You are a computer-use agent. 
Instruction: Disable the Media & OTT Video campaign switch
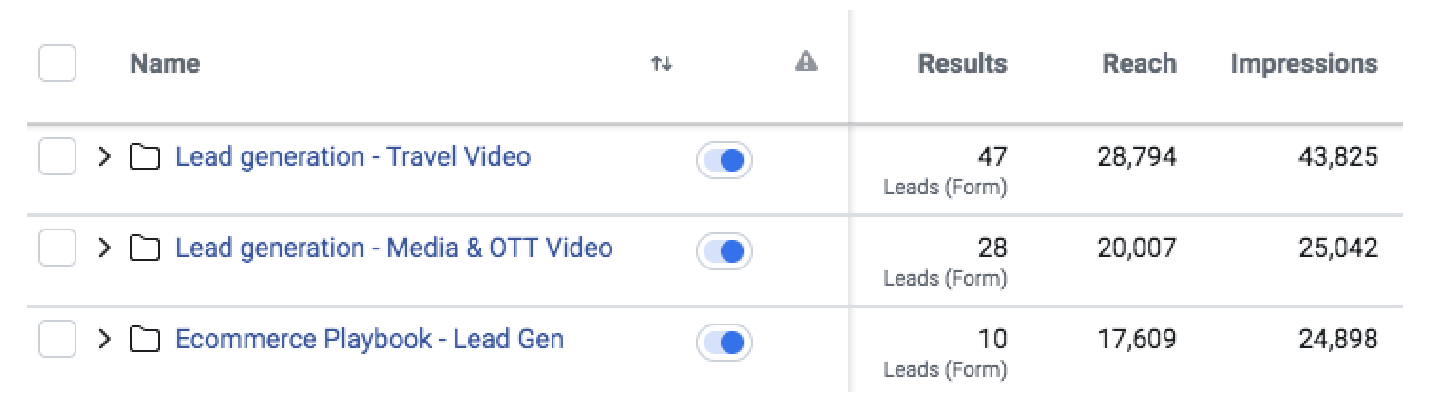(x=724, y=251)
